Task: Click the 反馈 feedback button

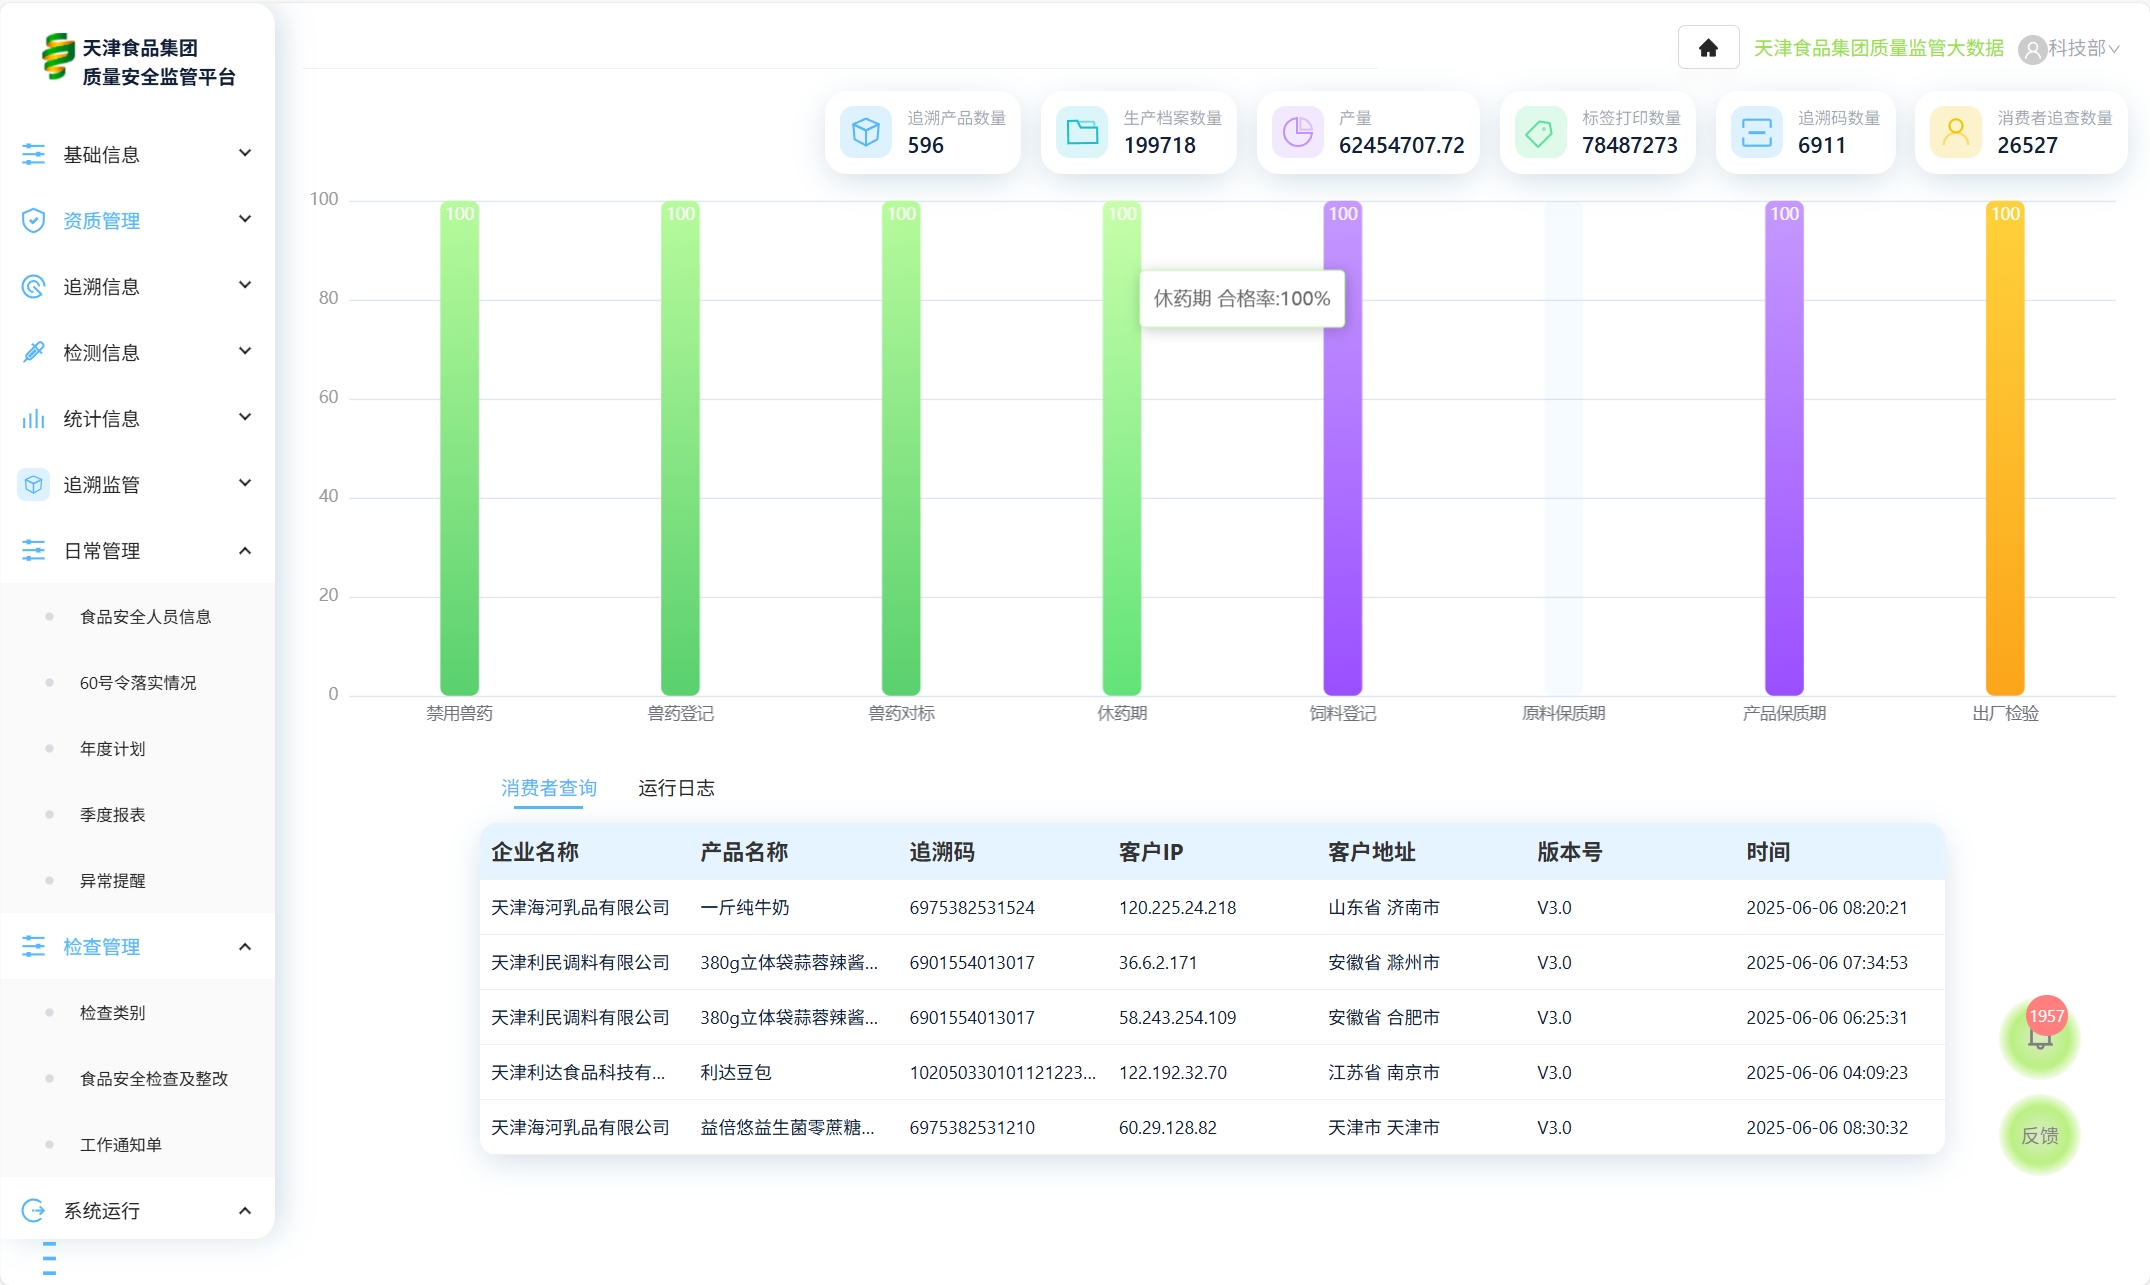Action: click(2040, 1135)
